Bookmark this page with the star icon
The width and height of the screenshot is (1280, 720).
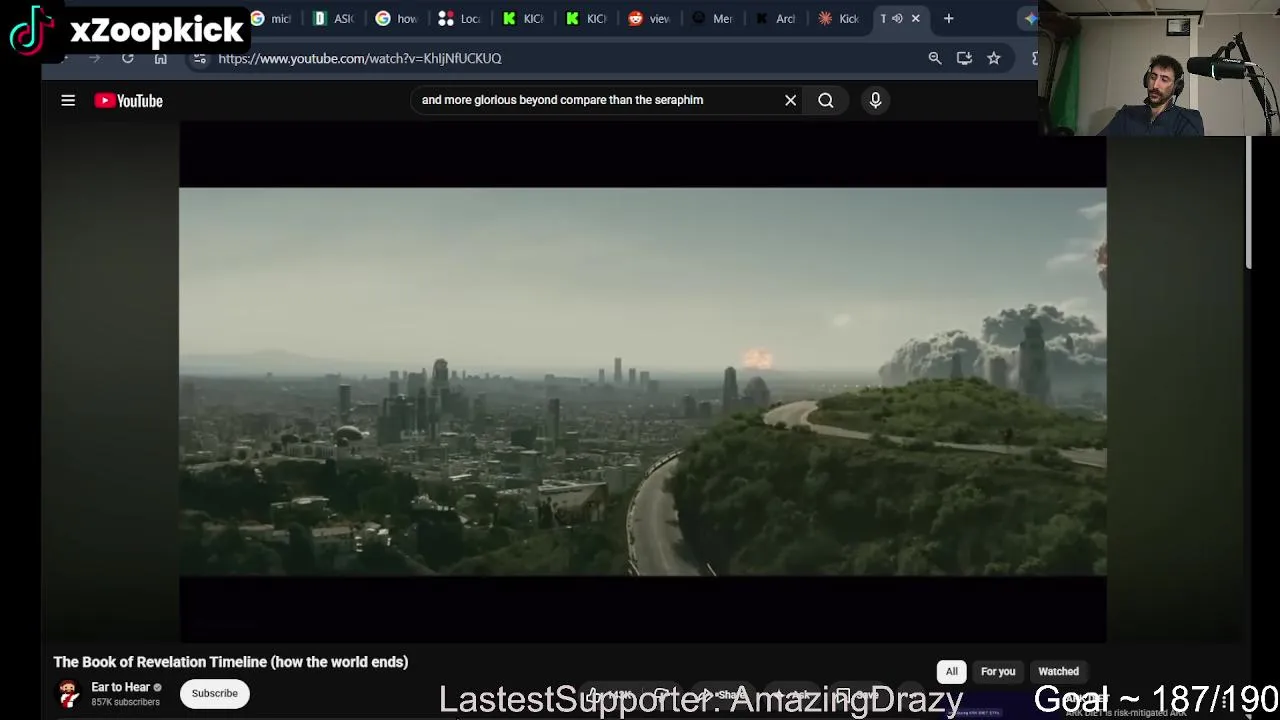pos(994,58)
